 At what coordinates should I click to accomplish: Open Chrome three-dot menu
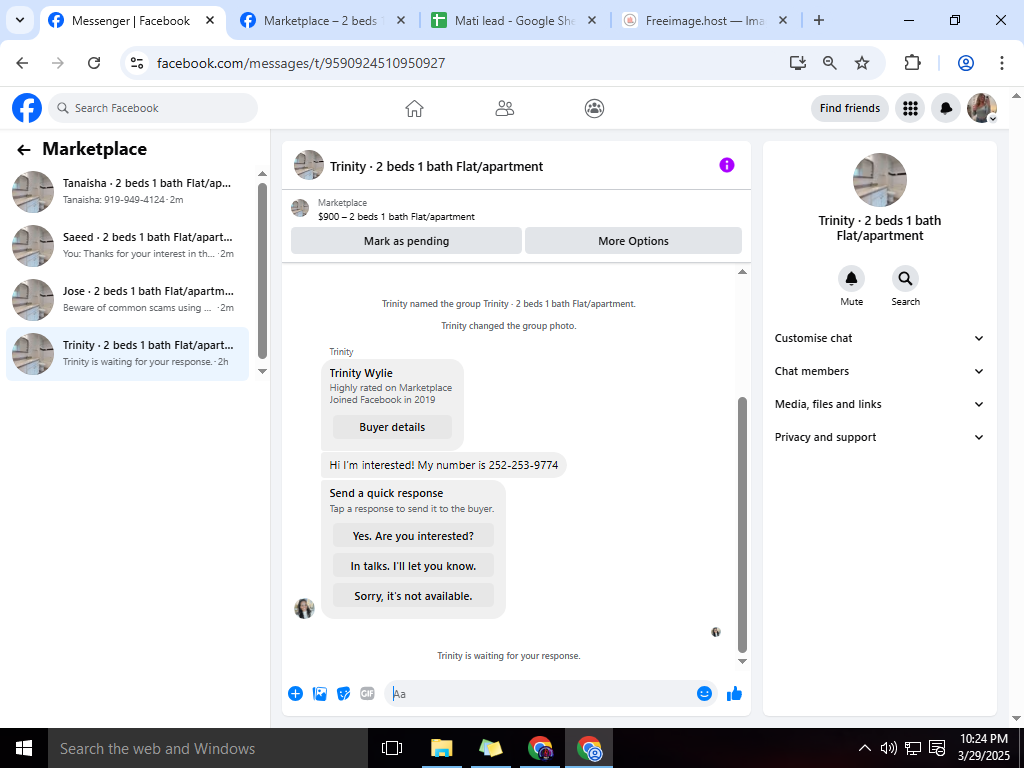coord(1002,63)
